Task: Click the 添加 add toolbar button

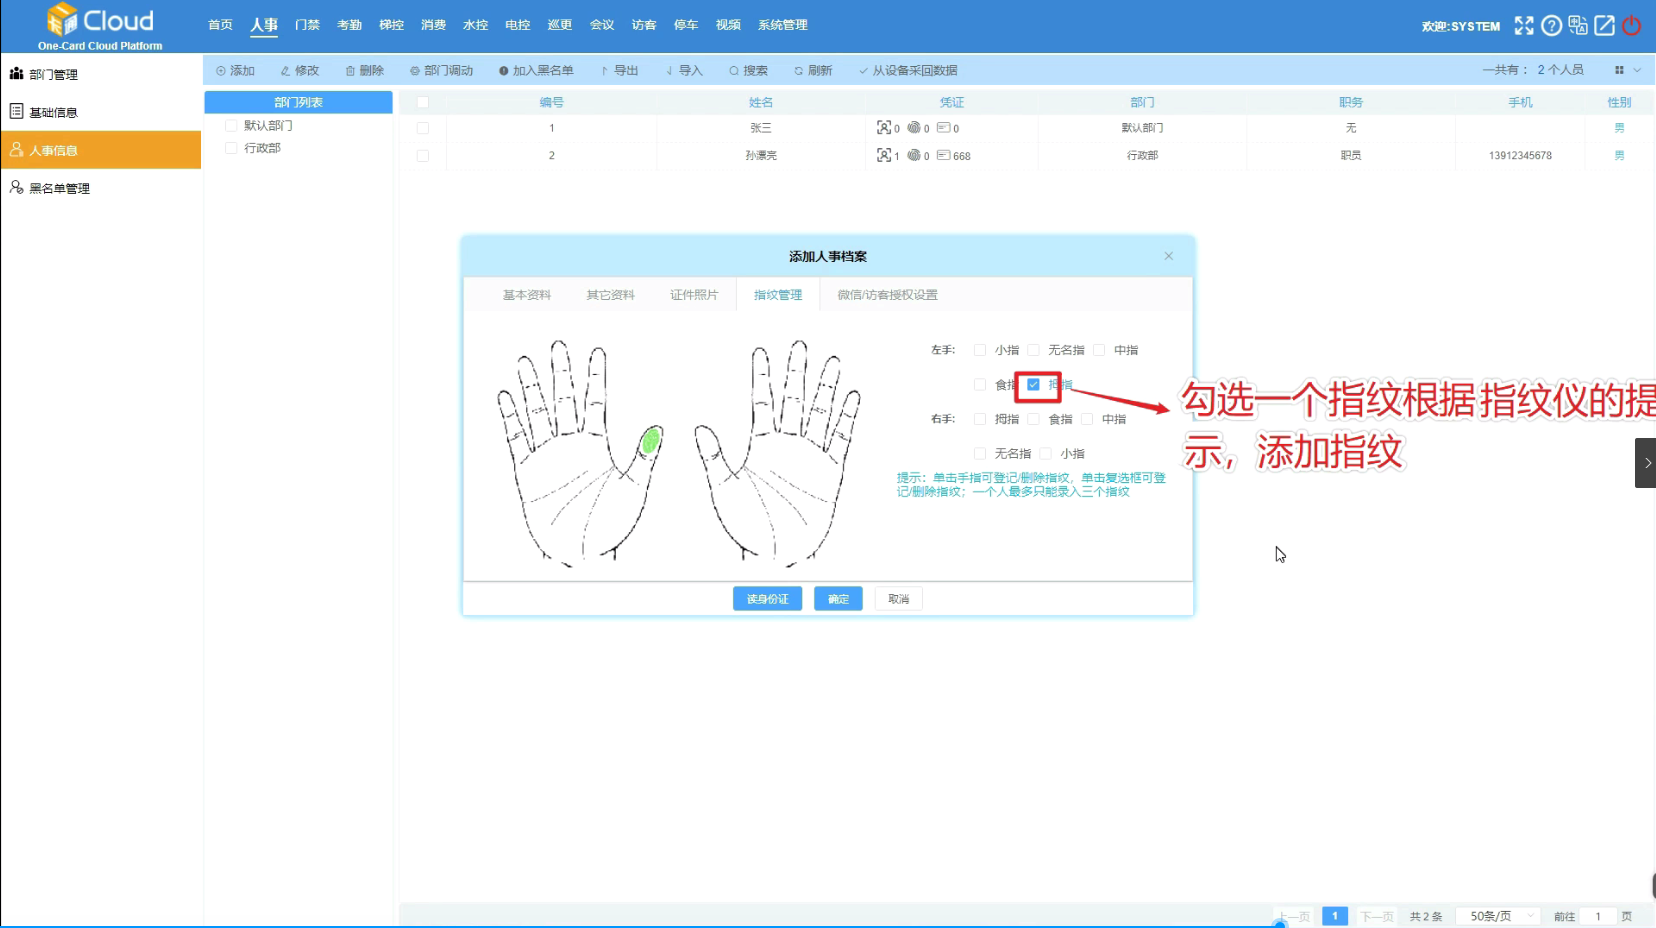Action: click(236, 71)
